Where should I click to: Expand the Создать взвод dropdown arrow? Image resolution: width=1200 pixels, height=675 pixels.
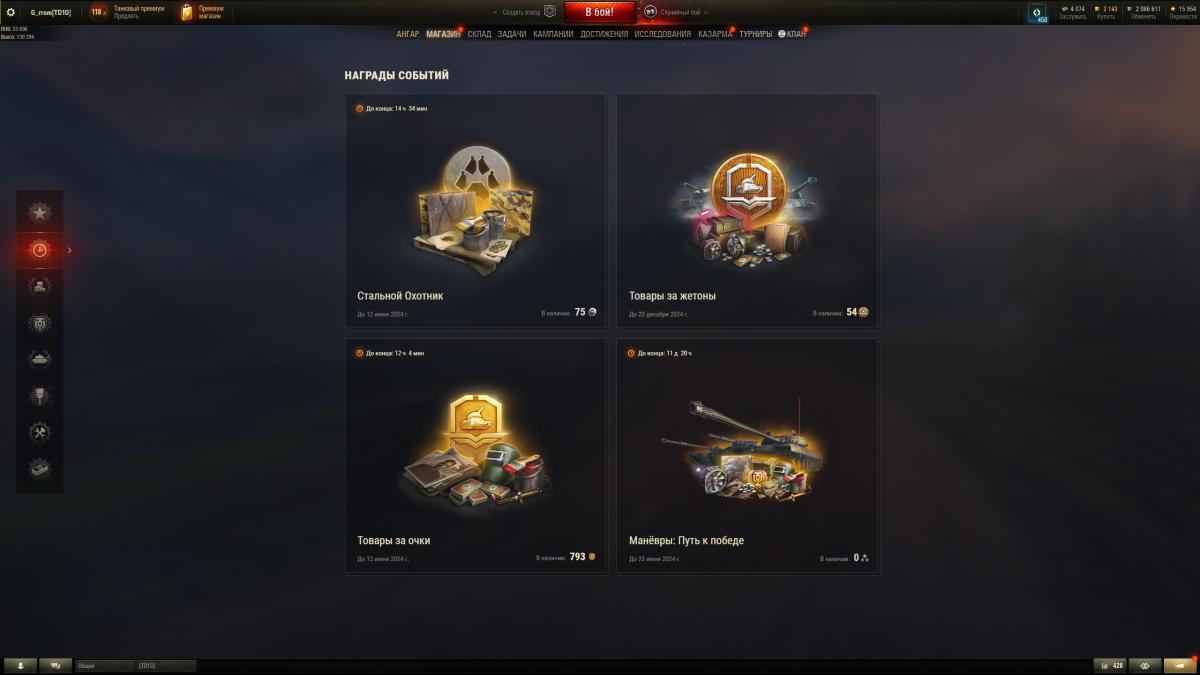496,12
